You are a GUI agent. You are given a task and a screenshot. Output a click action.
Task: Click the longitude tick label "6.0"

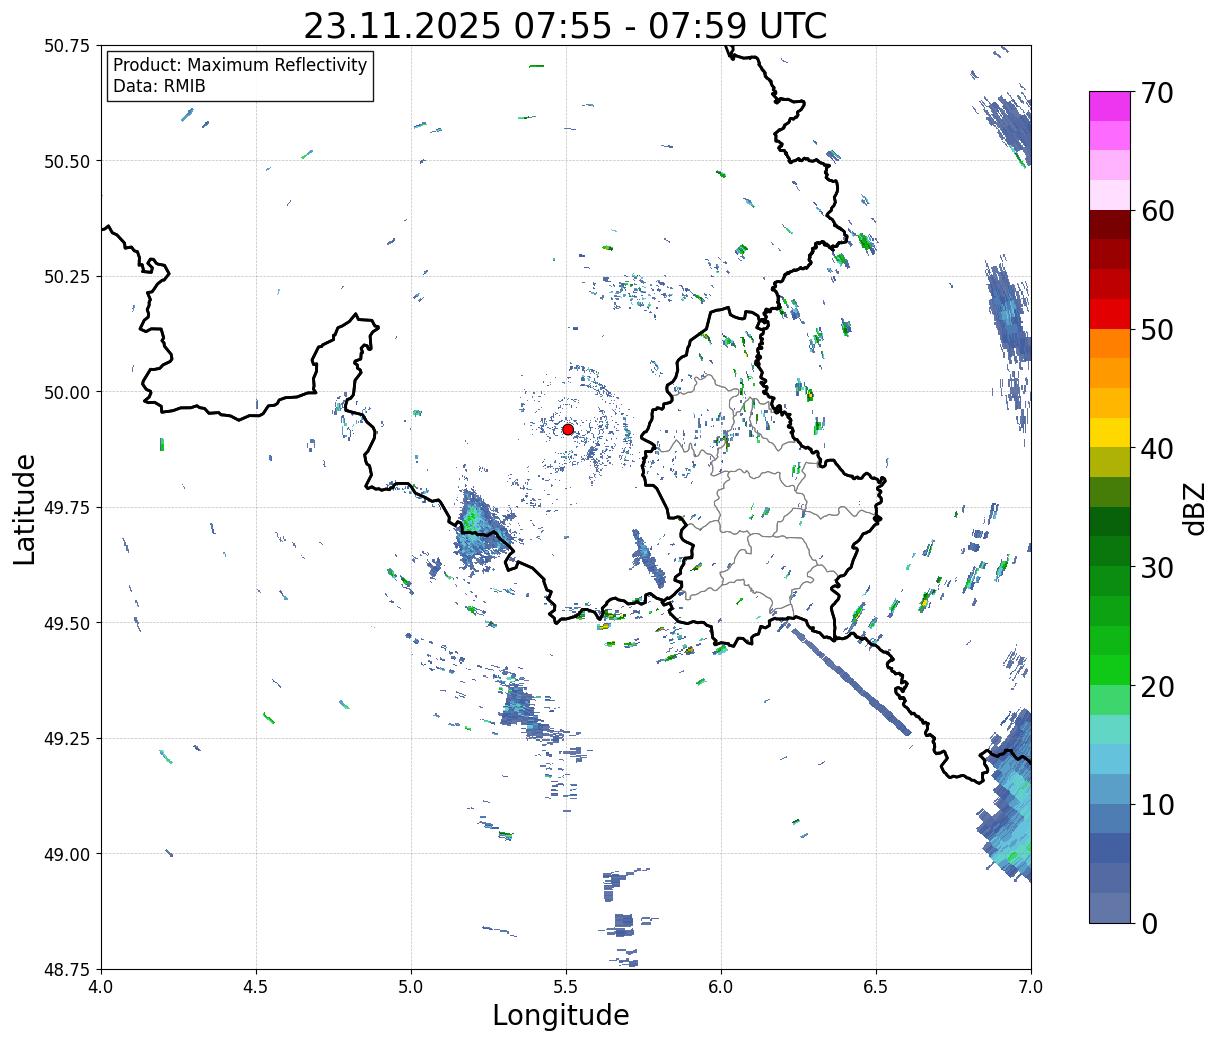click(x=721, y=987)
